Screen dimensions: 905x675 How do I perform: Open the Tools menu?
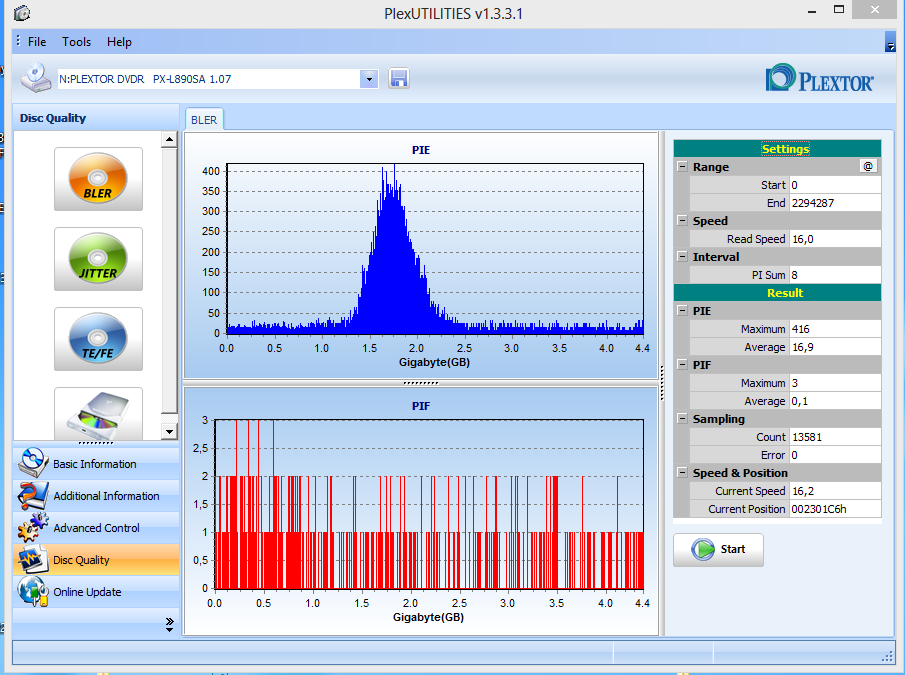(x=77, y=42)
